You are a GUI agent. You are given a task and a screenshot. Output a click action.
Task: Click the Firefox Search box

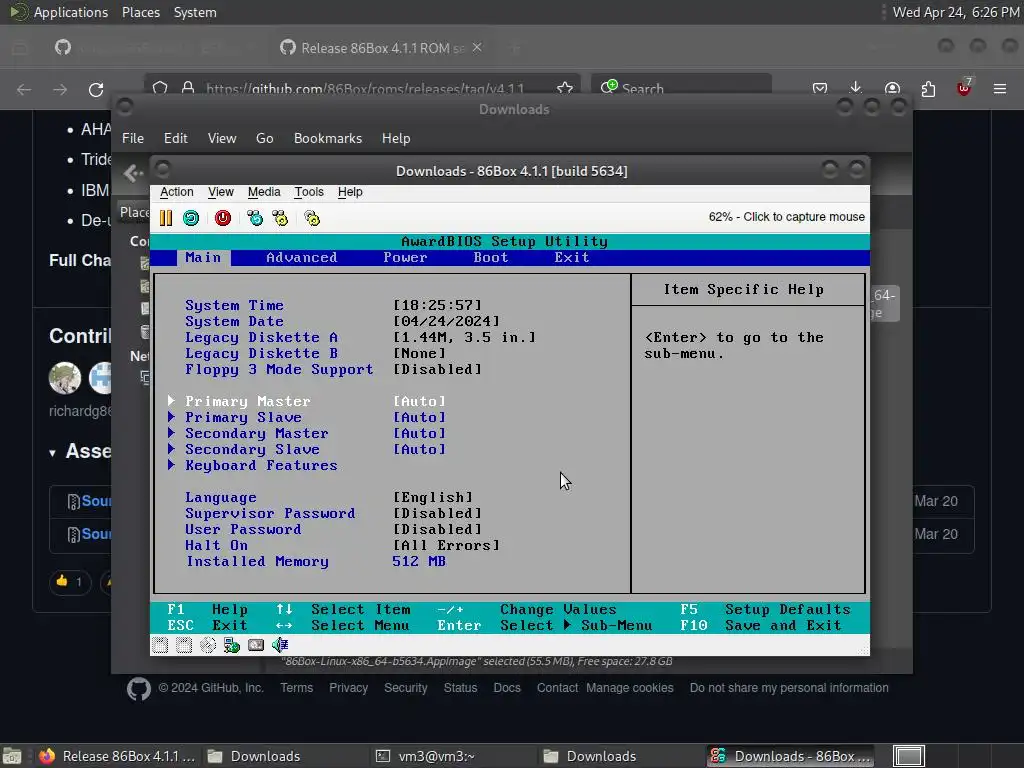click(681, 89)
